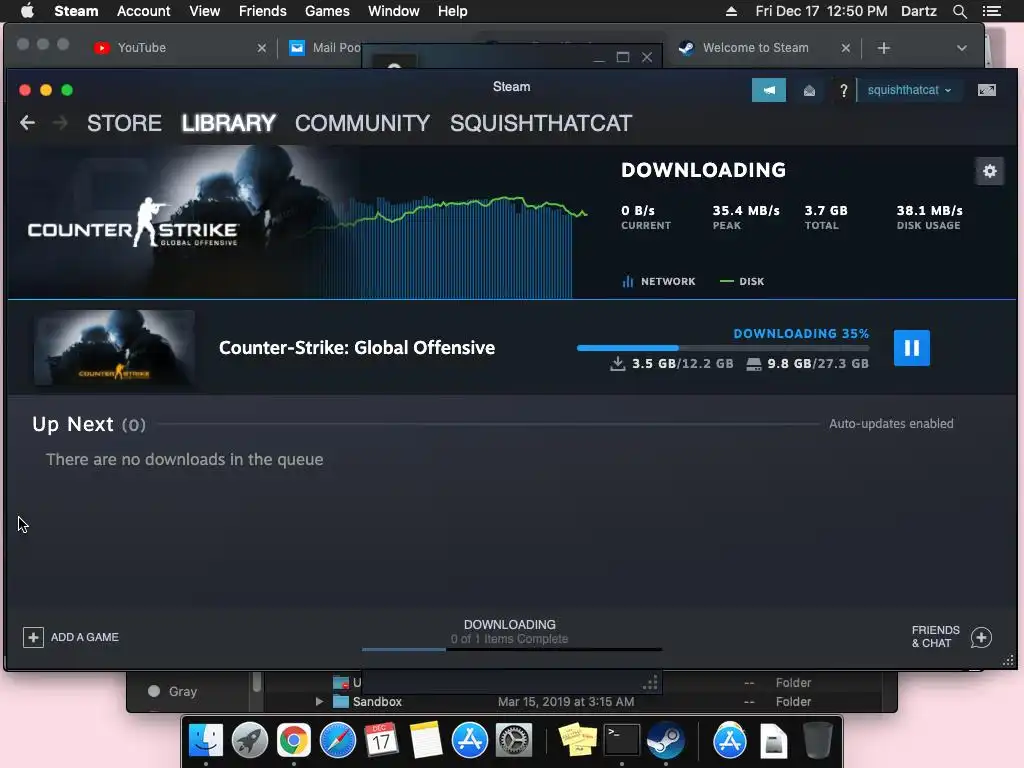Open the STORE section
Screen dimensions: 1024x768
coord(124,123)
